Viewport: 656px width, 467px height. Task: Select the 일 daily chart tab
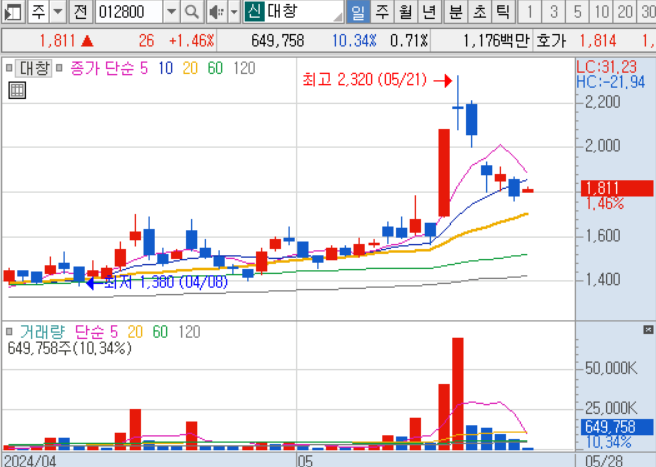(358, 12)
